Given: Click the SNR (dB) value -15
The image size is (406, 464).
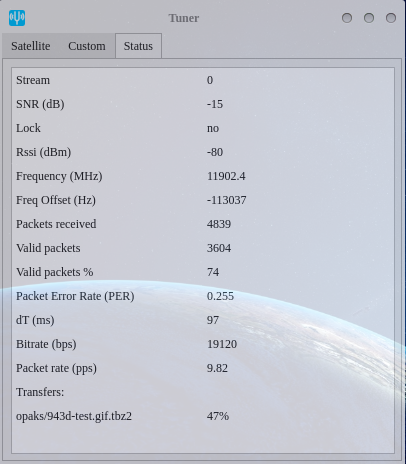Looking at the screenshot, I should 215,104.
